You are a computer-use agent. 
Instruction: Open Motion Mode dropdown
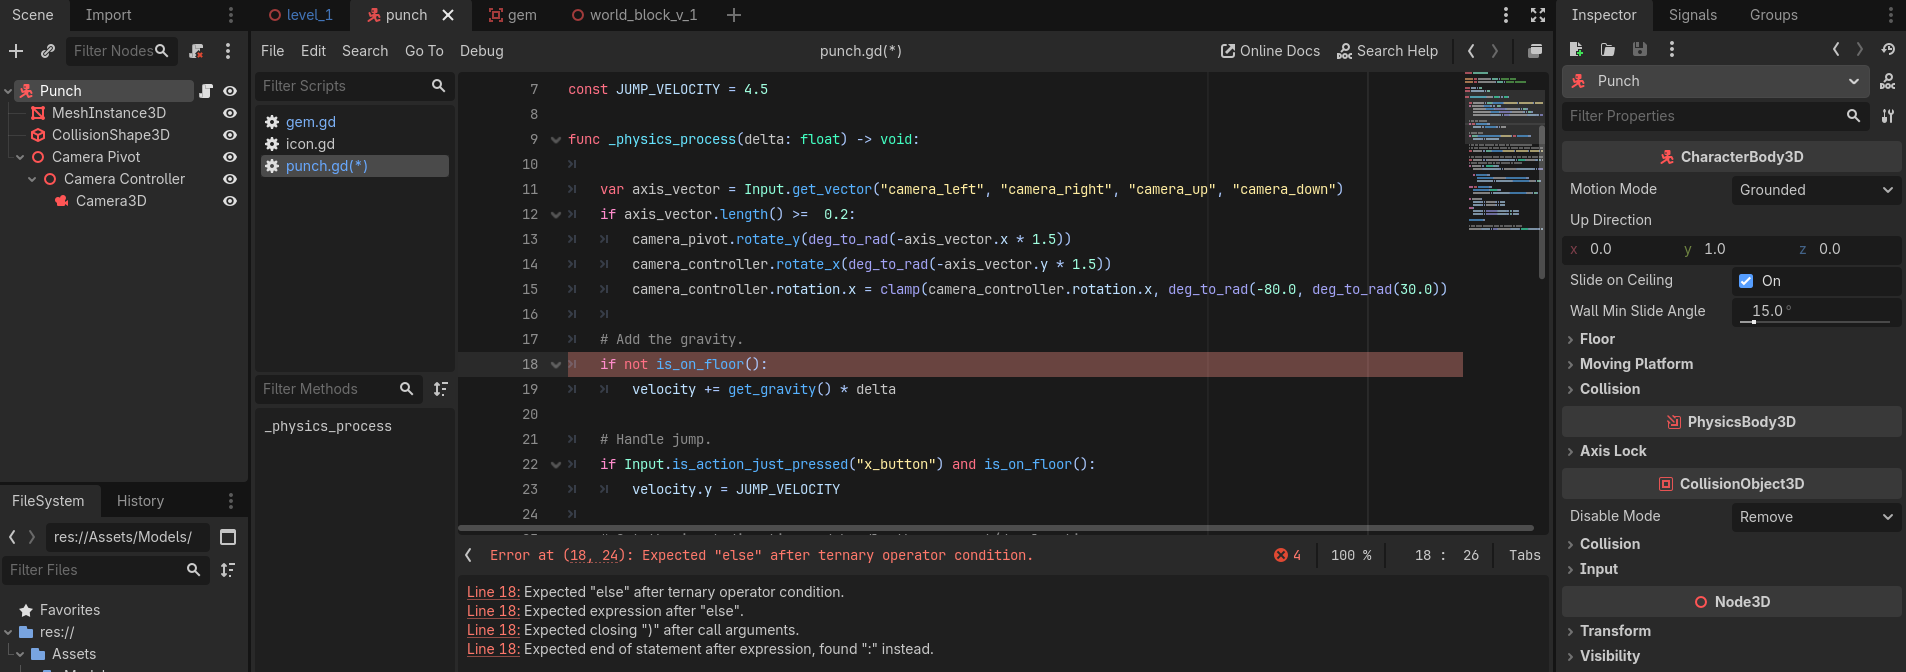(1816, 190)
